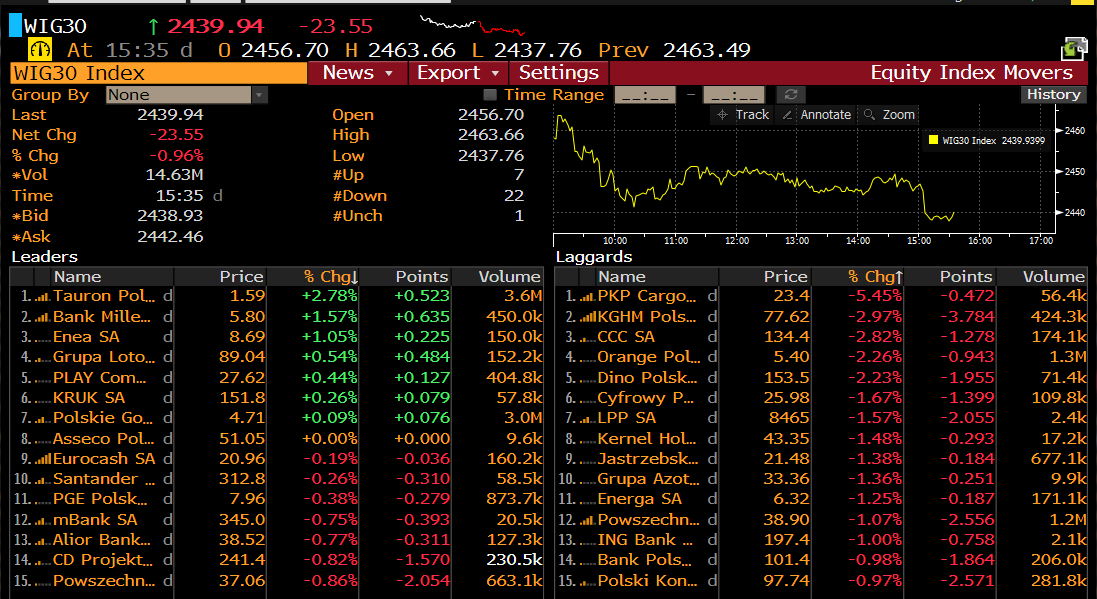Click the intraday sparkline next to WIG30 price
Image resolution: width=1097 pixels, height=599 pixels.
(x=472, y=25)
